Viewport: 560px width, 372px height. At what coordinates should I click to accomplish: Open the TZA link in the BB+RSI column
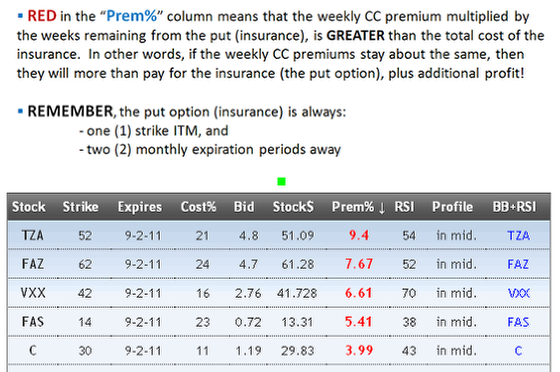click(519, 236)
